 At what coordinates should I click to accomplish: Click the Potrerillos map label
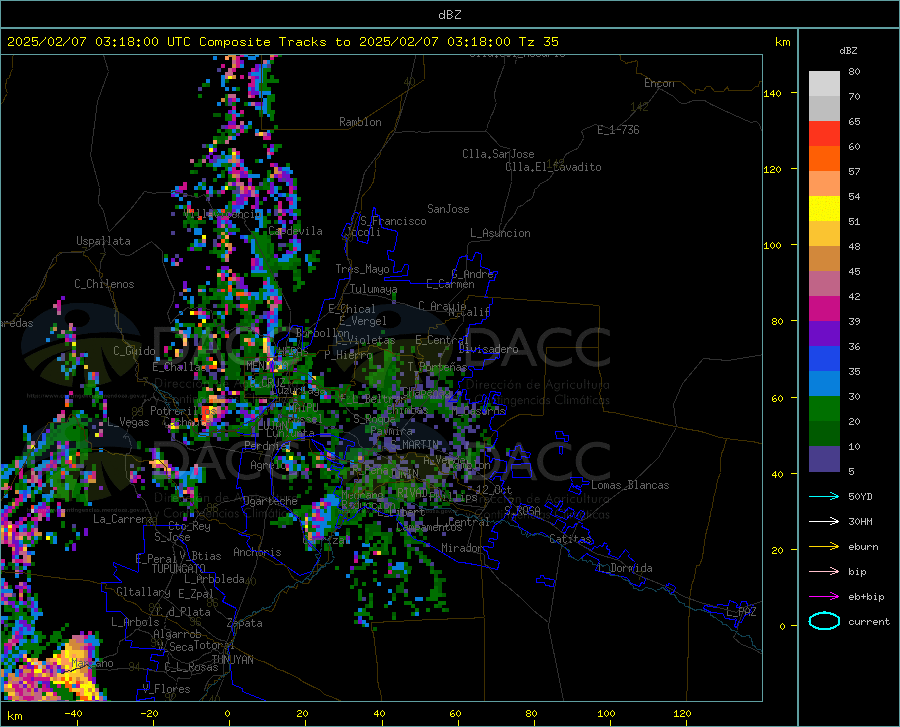(x=183, y=411)
